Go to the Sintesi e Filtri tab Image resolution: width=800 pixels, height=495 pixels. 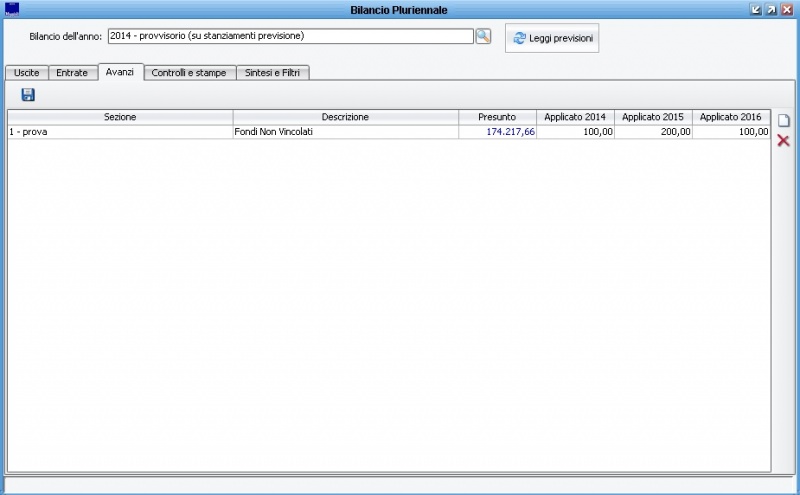tap(272, 73)
